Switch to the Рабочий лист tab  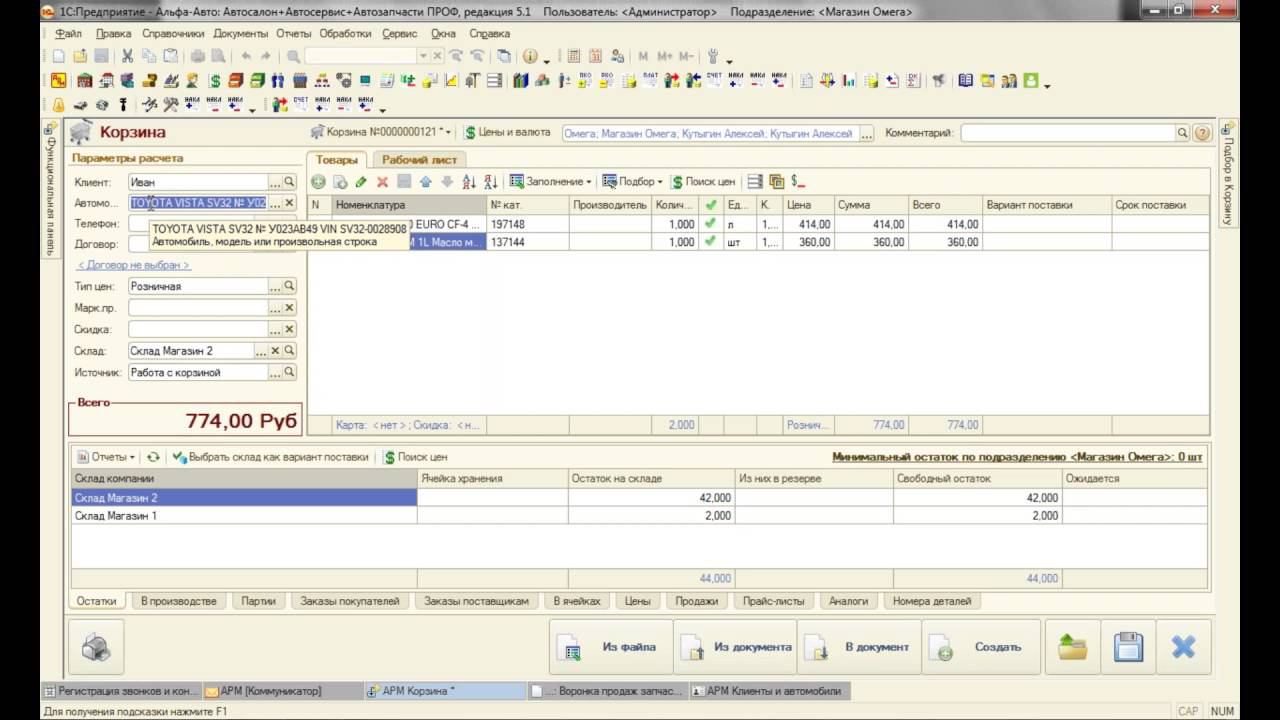pos(419,159)
